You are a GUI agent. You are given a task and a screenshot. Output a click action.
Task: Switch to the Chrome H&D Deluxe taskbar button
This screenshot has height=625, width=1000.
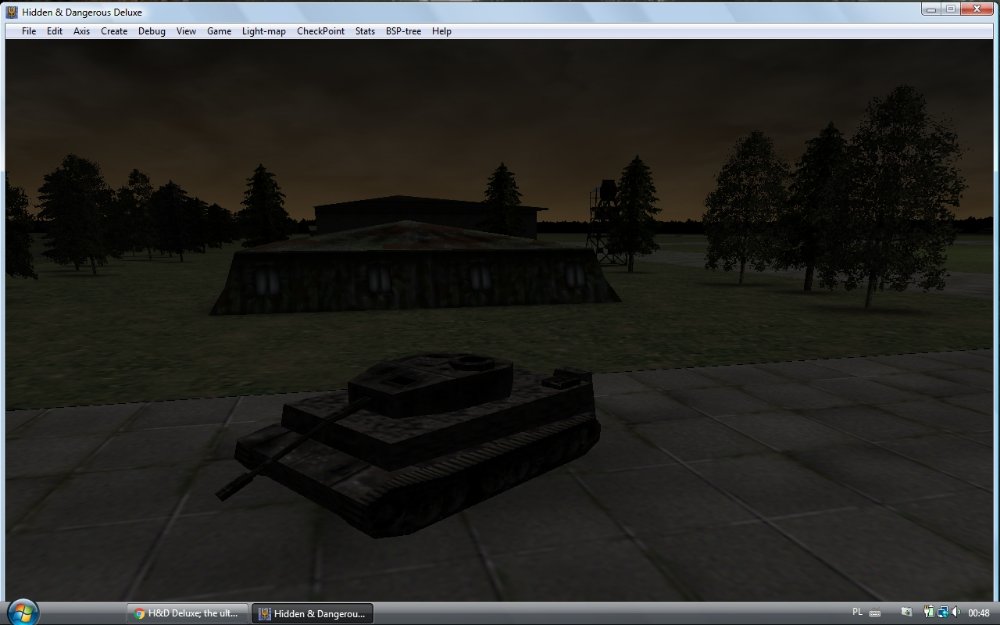click(x=187, y=612)
